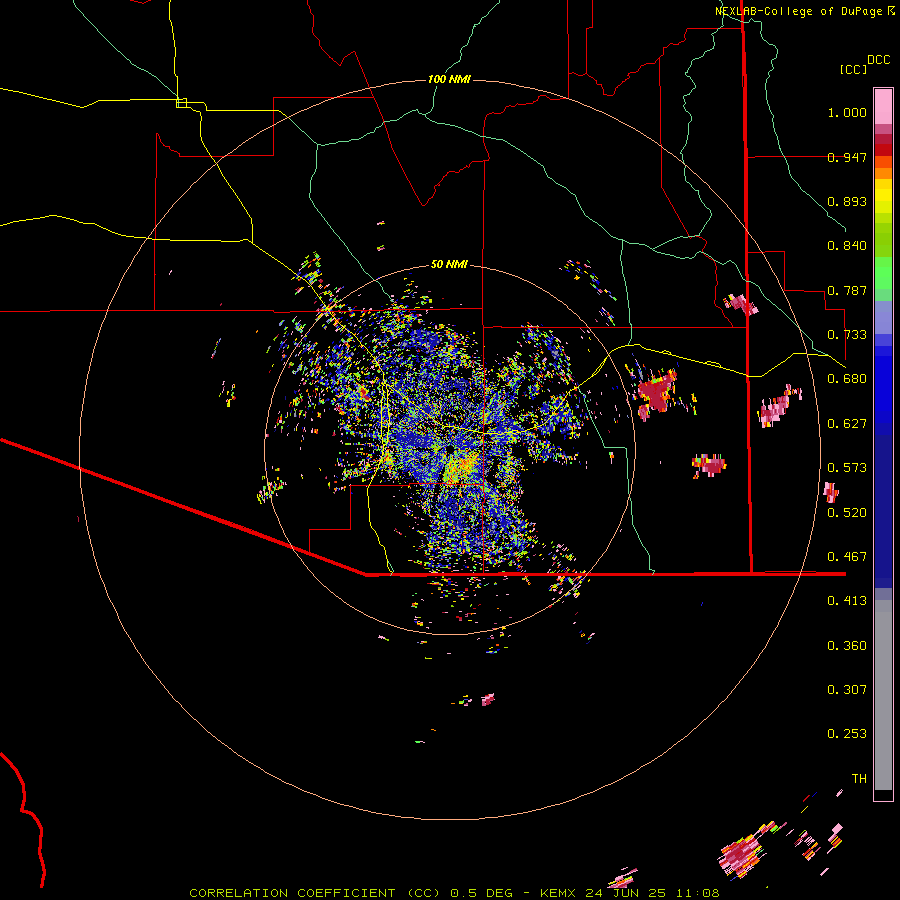Image resolution: width=900 pixels, height=900 pixels.
Task: Pick the light pink color bar segment
Action: point(883,106)
